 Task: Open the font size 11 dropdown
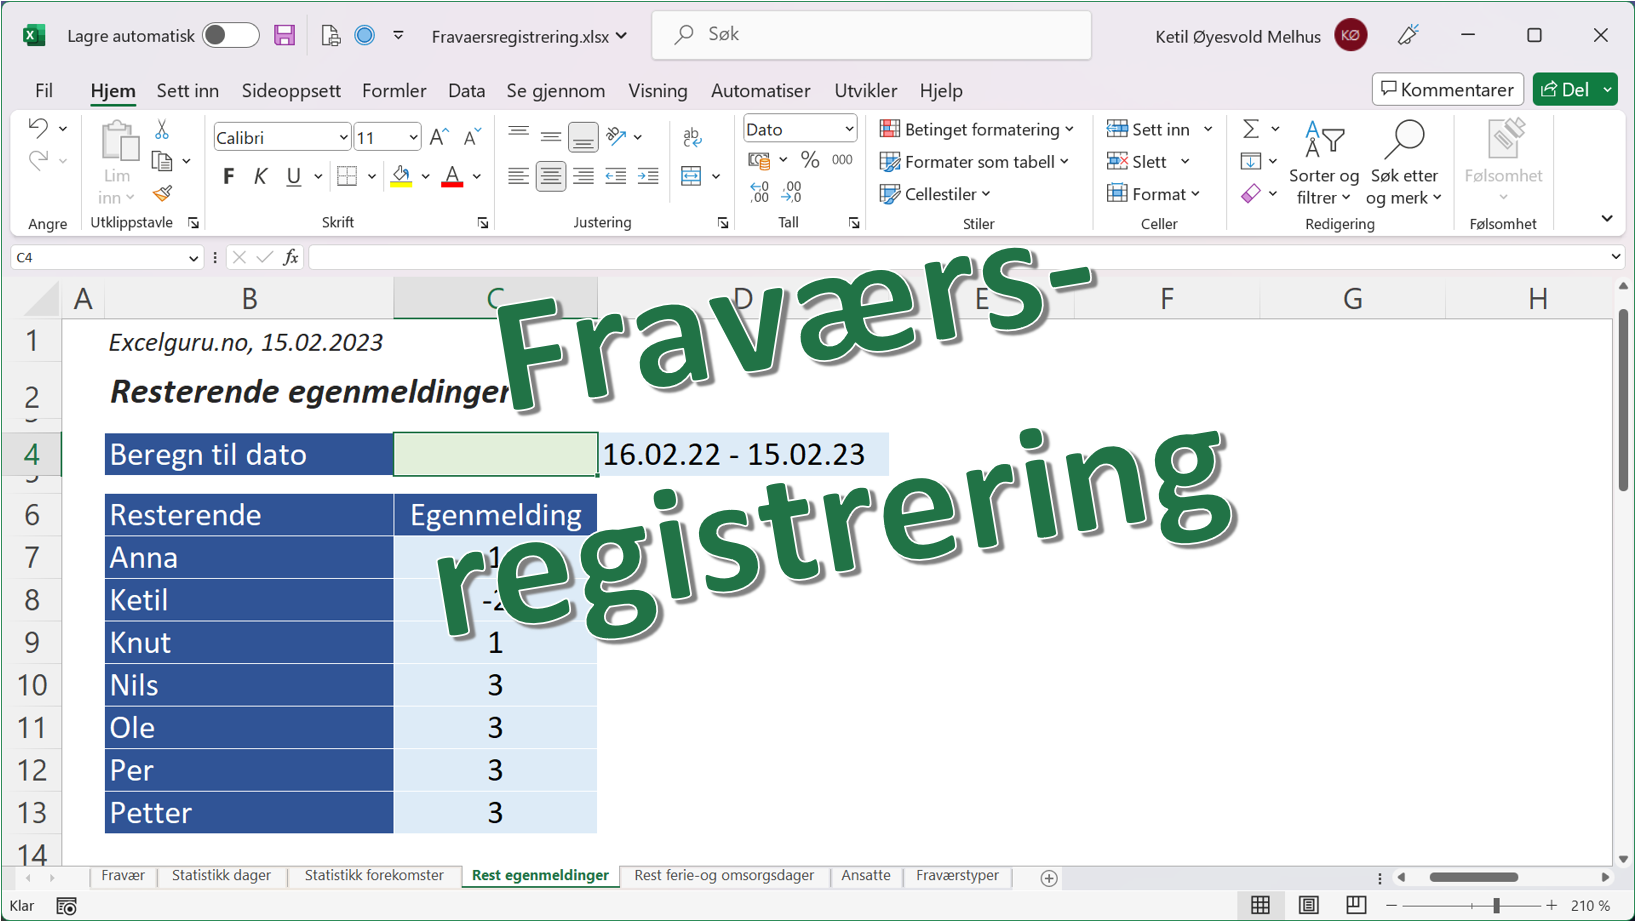click(413, 138)
